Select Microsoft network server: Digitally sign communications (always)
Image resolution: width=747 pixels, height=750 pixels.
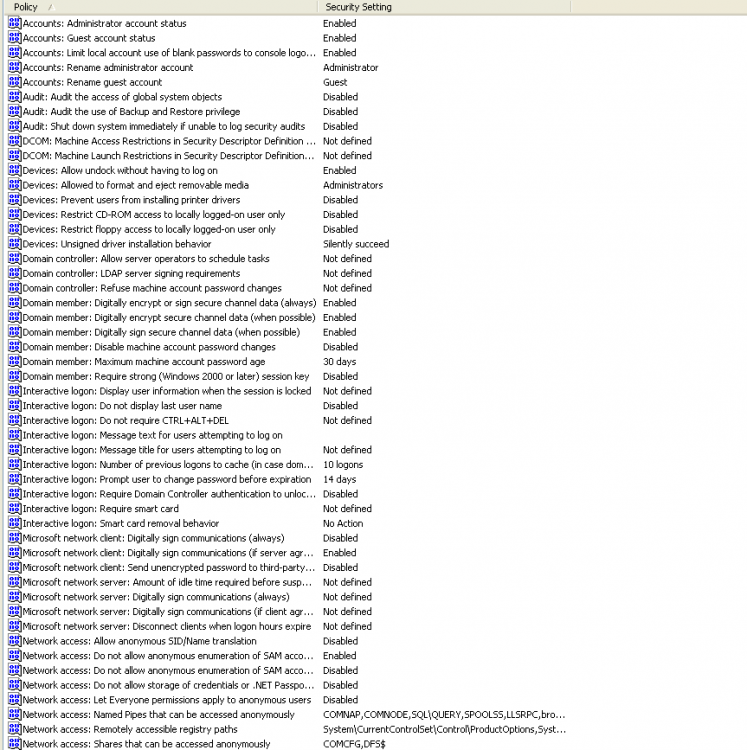[x=156, y=597]
